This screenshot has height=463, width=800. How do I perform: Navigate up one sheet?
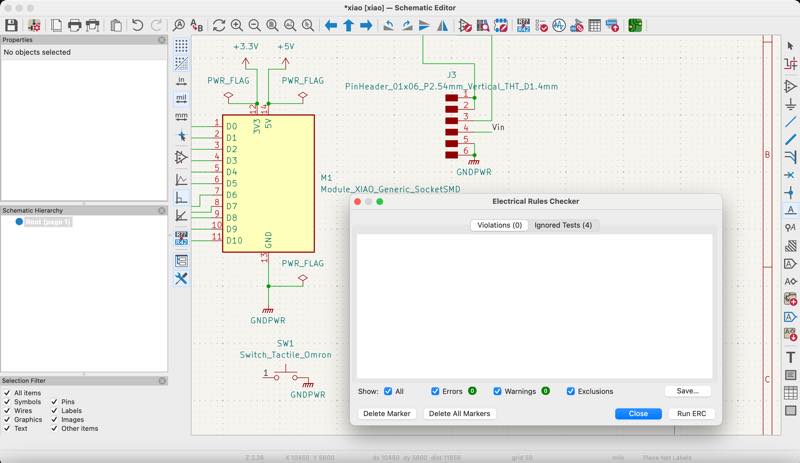(x=348, y=25)
